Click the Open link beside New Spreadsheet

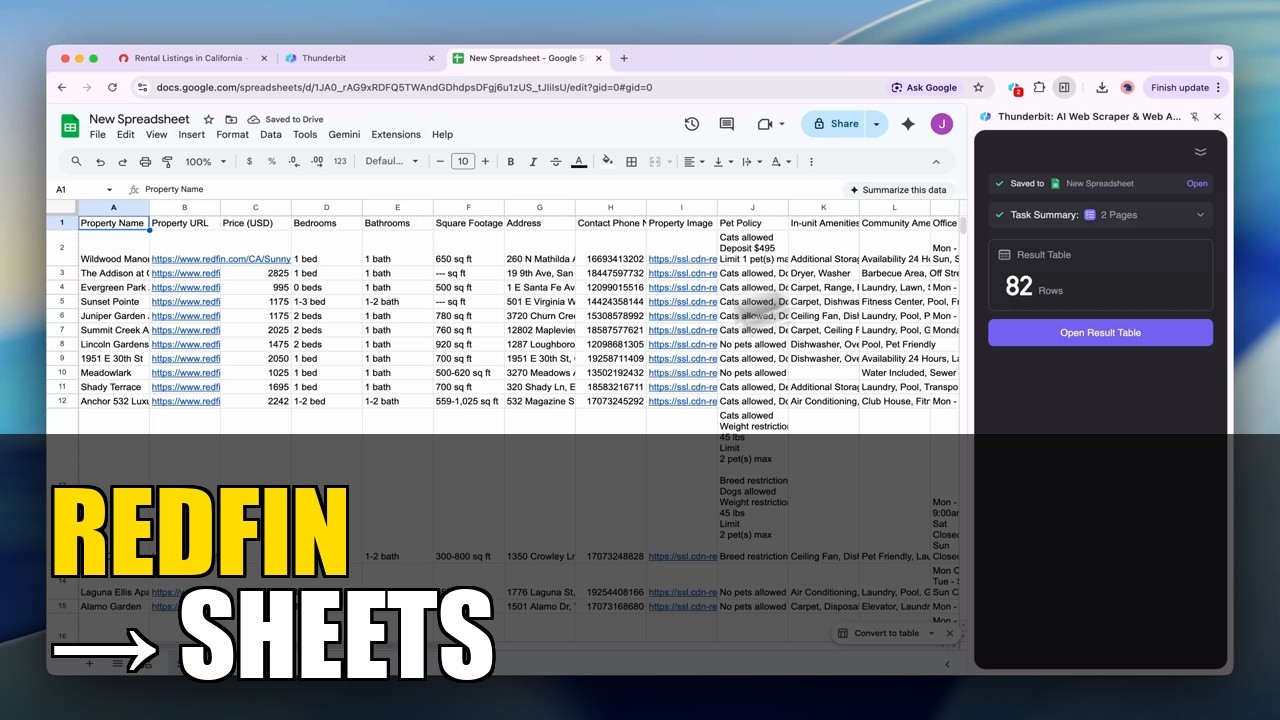(x=1197, y=183)
